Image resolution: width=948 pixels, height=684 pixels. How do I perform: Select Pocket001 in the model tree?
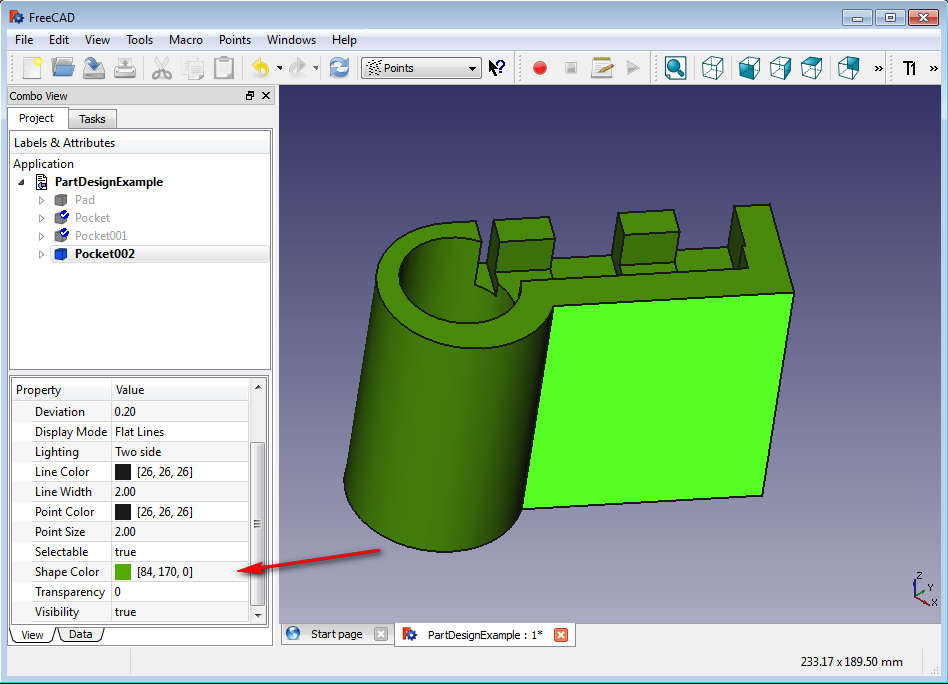coord(101,236)
